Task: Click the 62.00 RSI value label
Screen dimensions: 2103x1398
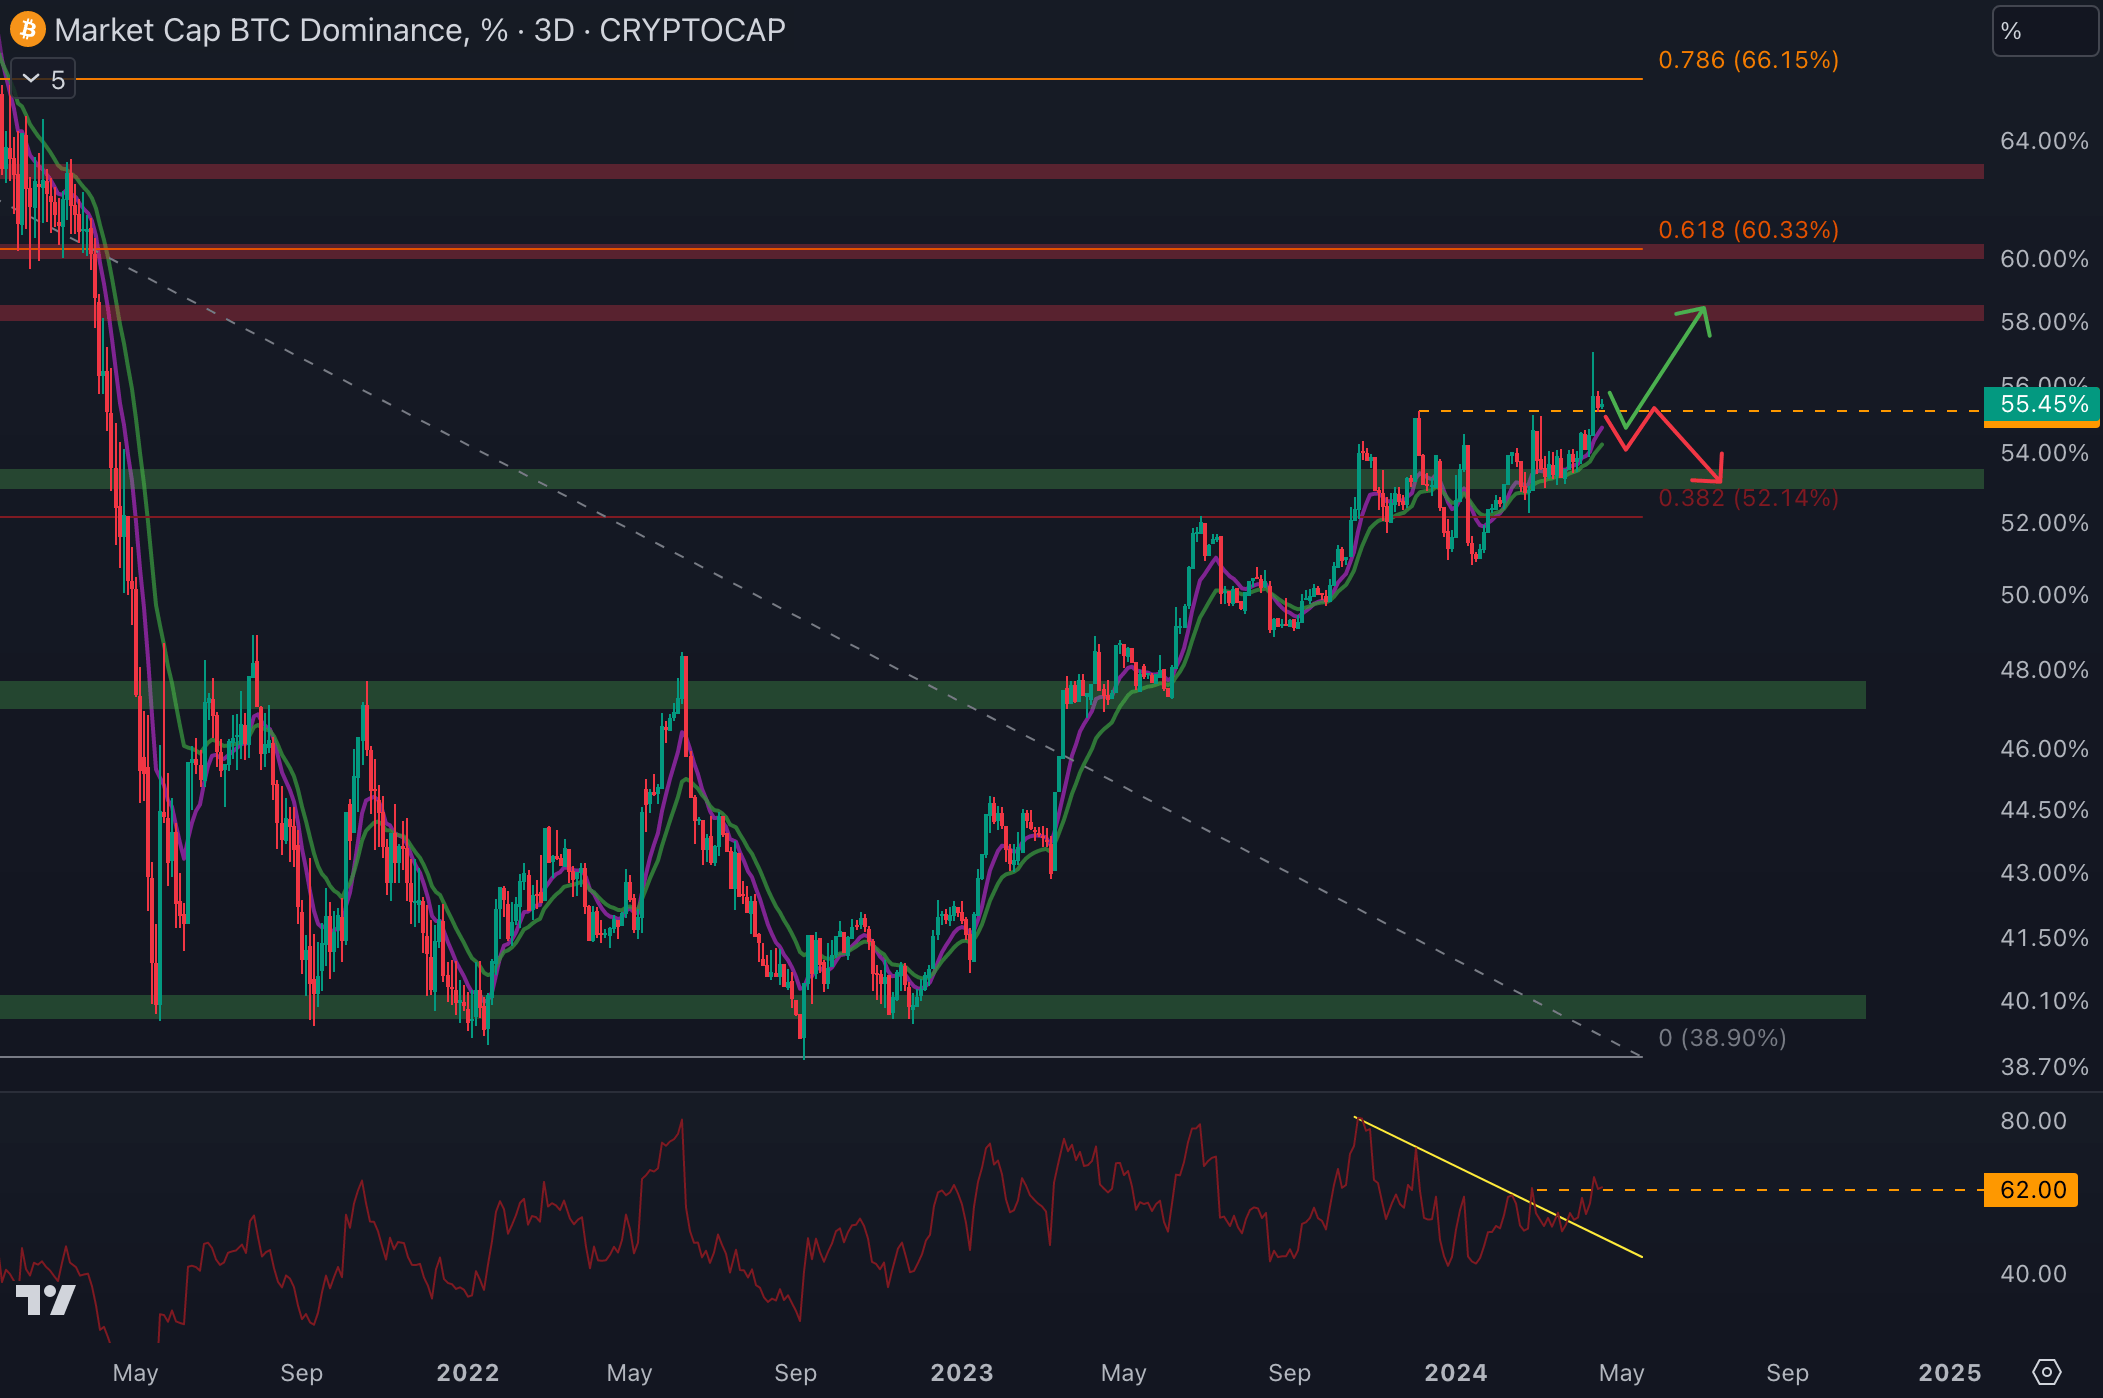Action: (2031, 1190)
